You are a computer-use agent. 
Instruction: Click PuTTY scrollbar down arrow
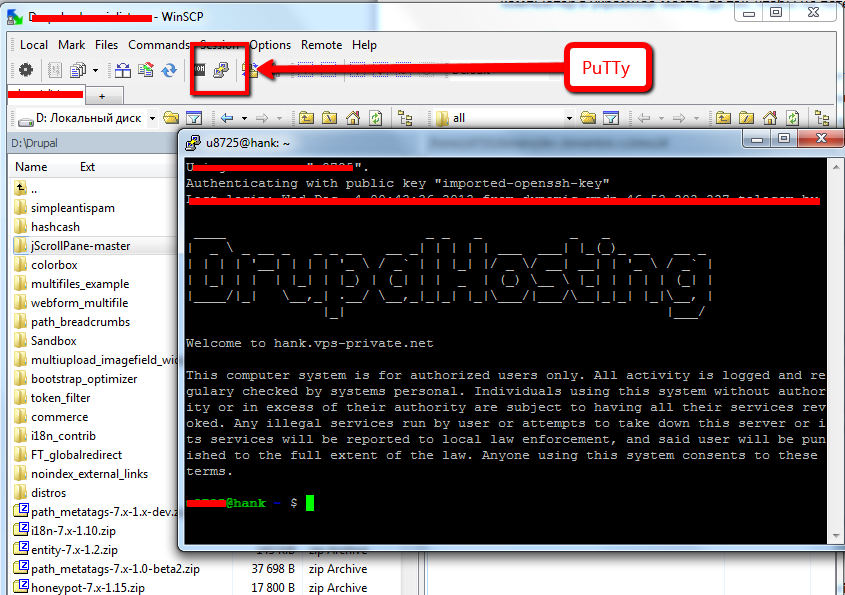point(836,536)
